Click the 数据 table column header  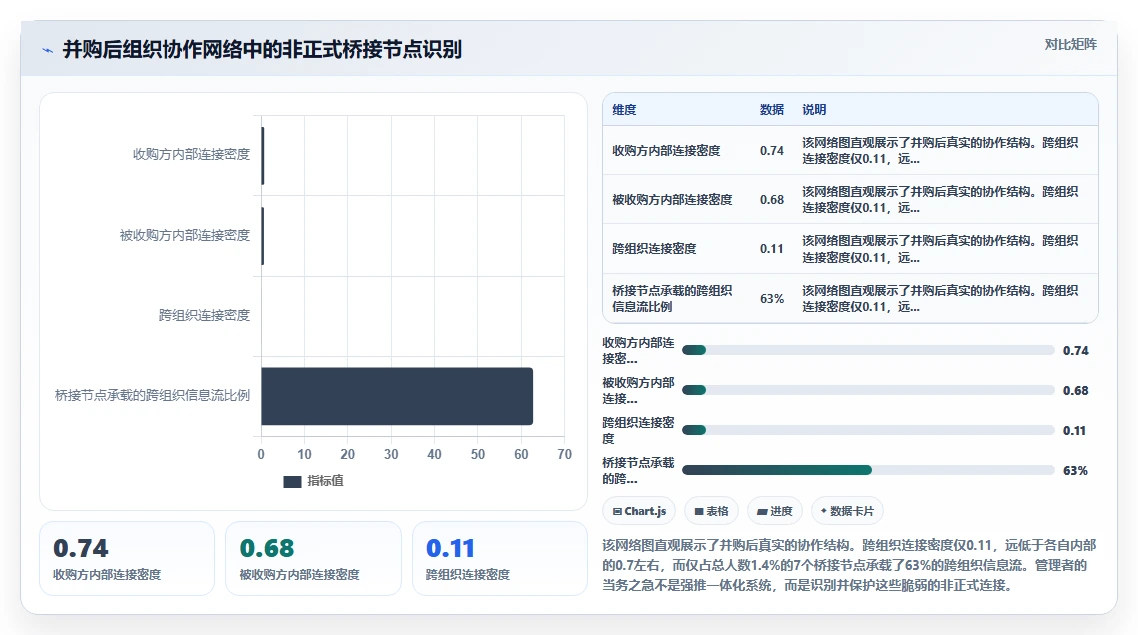771,110
